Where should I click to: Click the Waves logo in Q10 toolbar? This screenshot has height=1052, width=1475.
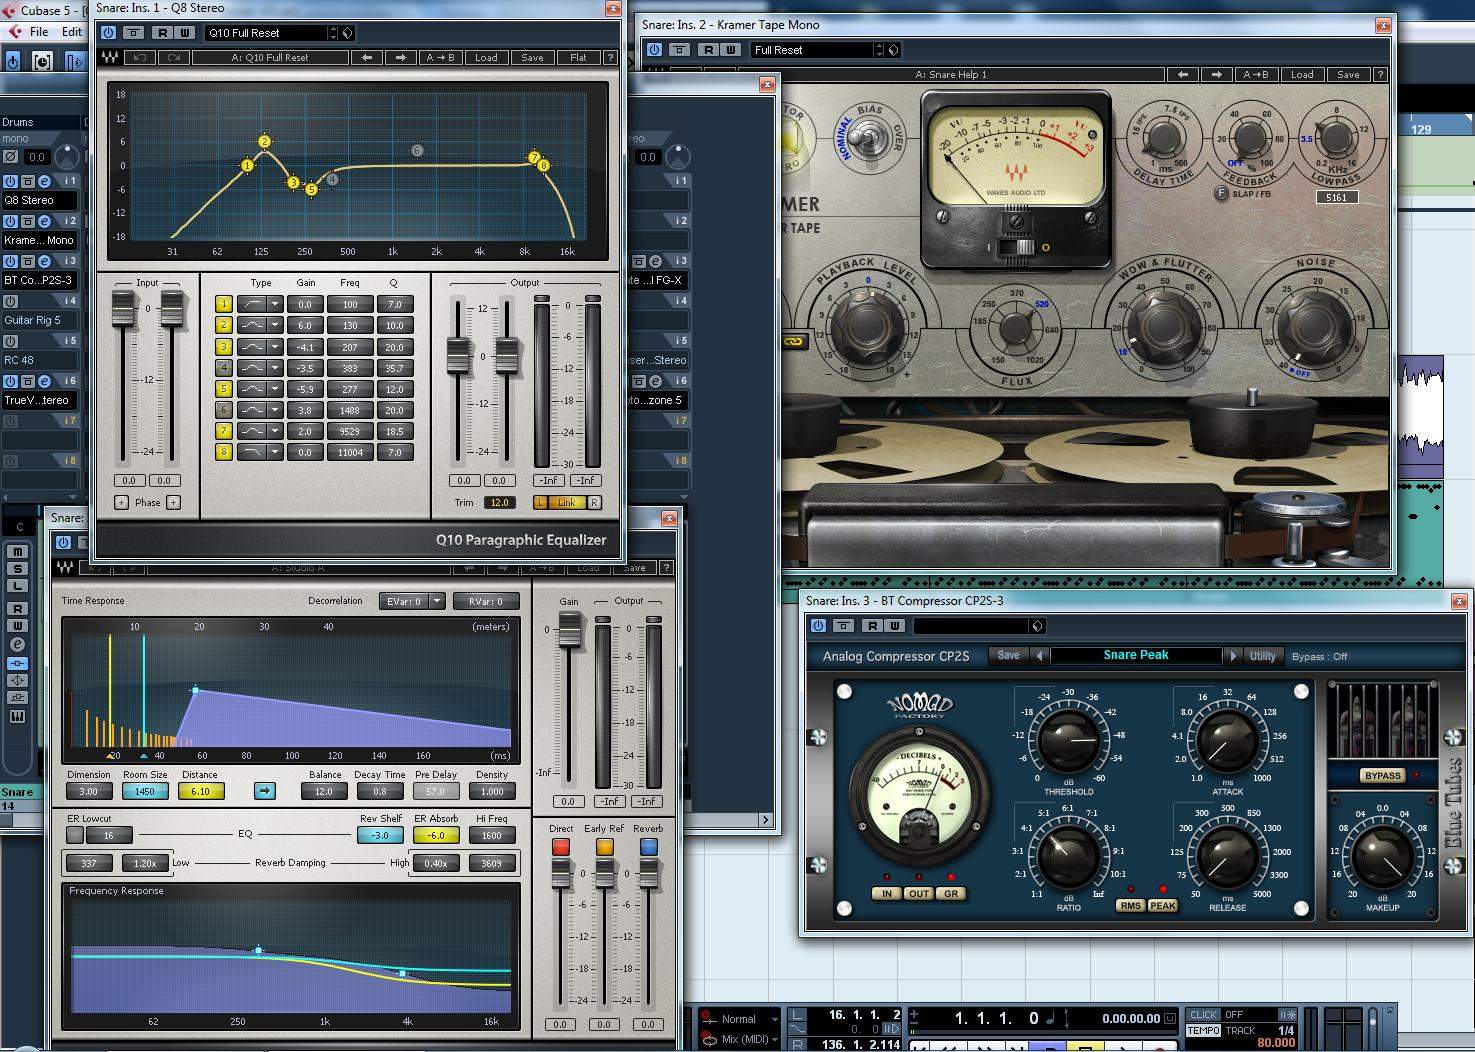click(x=108, y=58)
